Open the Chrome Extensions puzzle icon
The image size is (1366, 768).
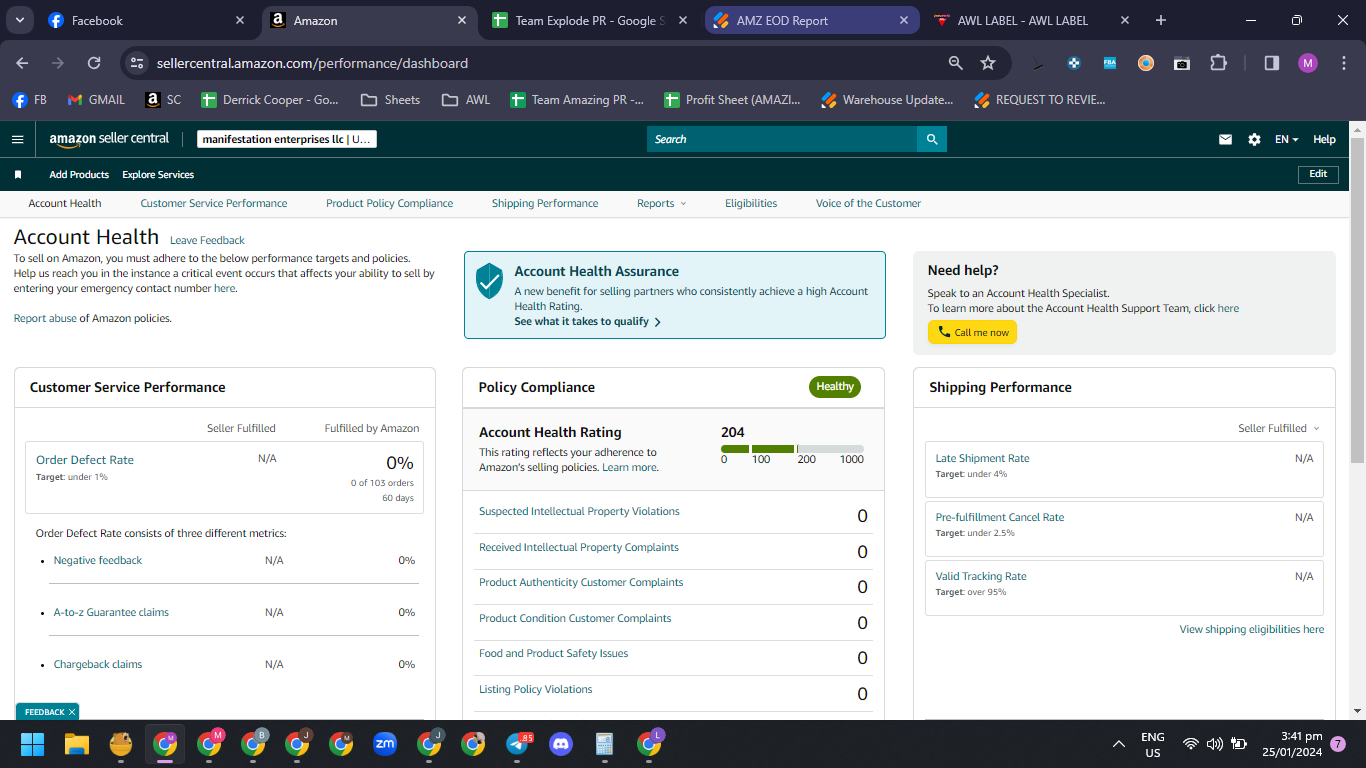pos(1218,63)
